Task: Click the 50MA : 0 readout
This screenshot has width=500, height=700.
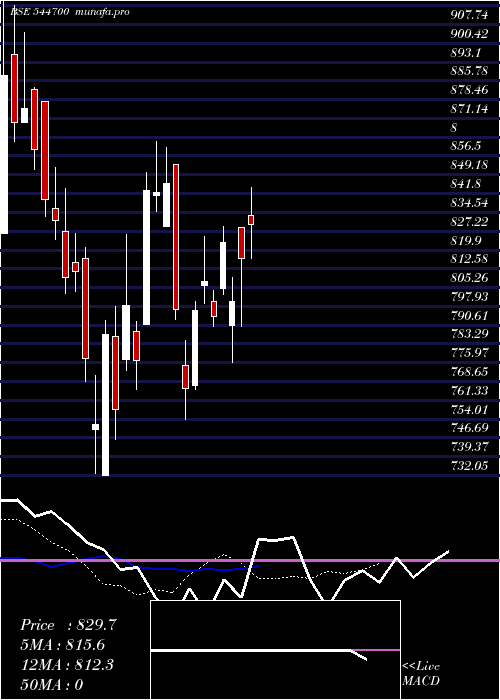Action: pos(52,685)
